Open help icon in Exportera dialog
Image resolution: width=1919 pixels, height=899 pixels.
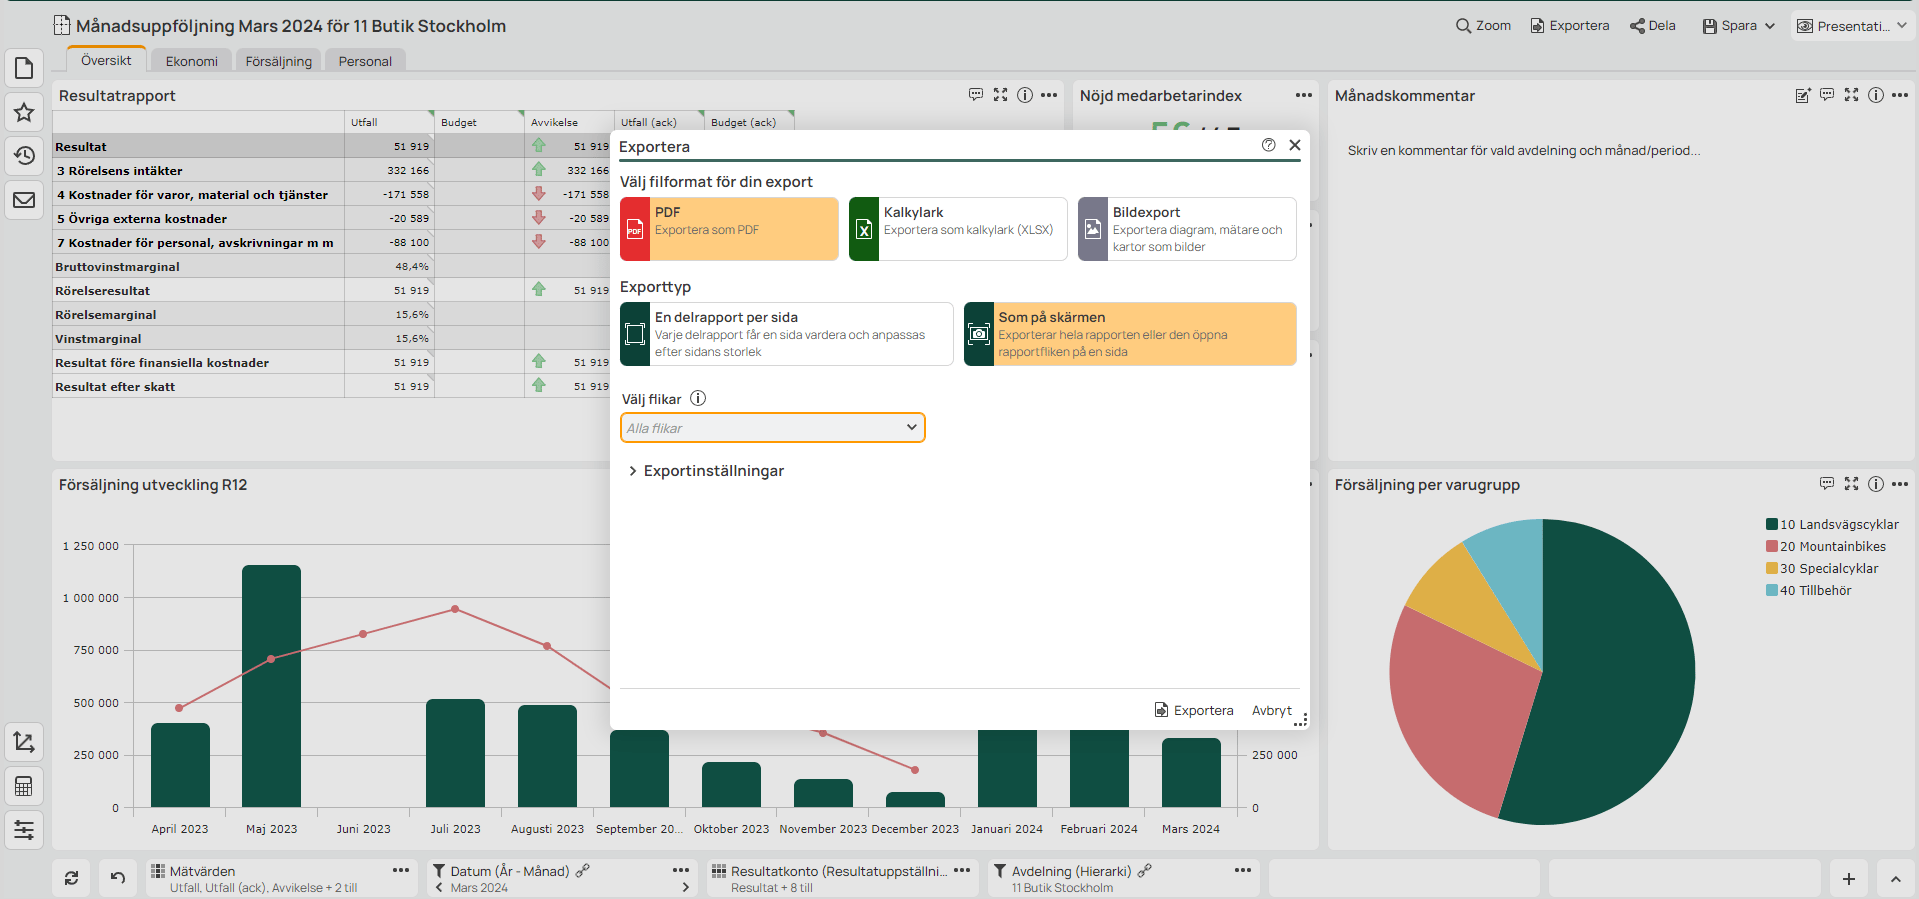point(1269,145)
